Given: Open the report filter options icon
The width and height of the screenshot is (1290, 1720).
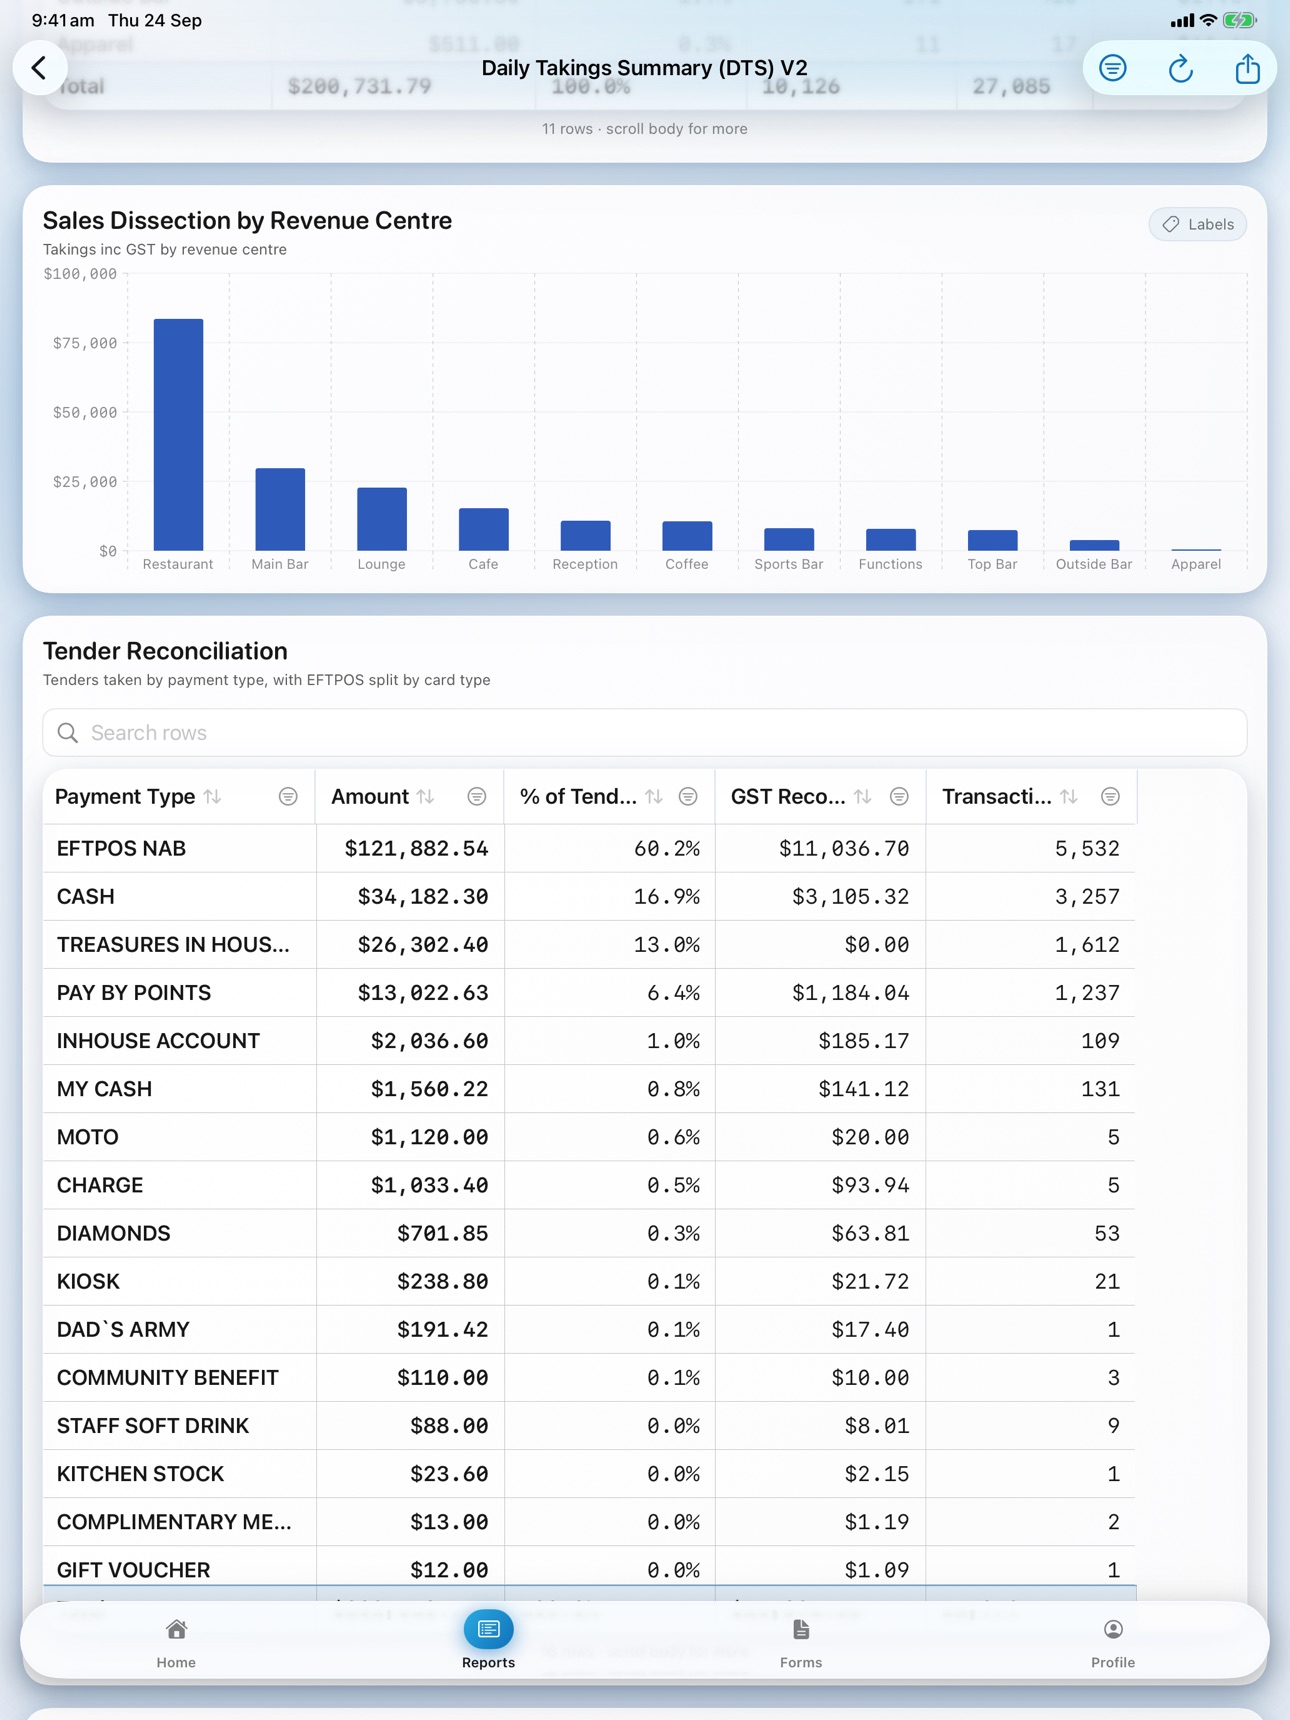Looking at the screenshot, I should tap(1113, 68).
